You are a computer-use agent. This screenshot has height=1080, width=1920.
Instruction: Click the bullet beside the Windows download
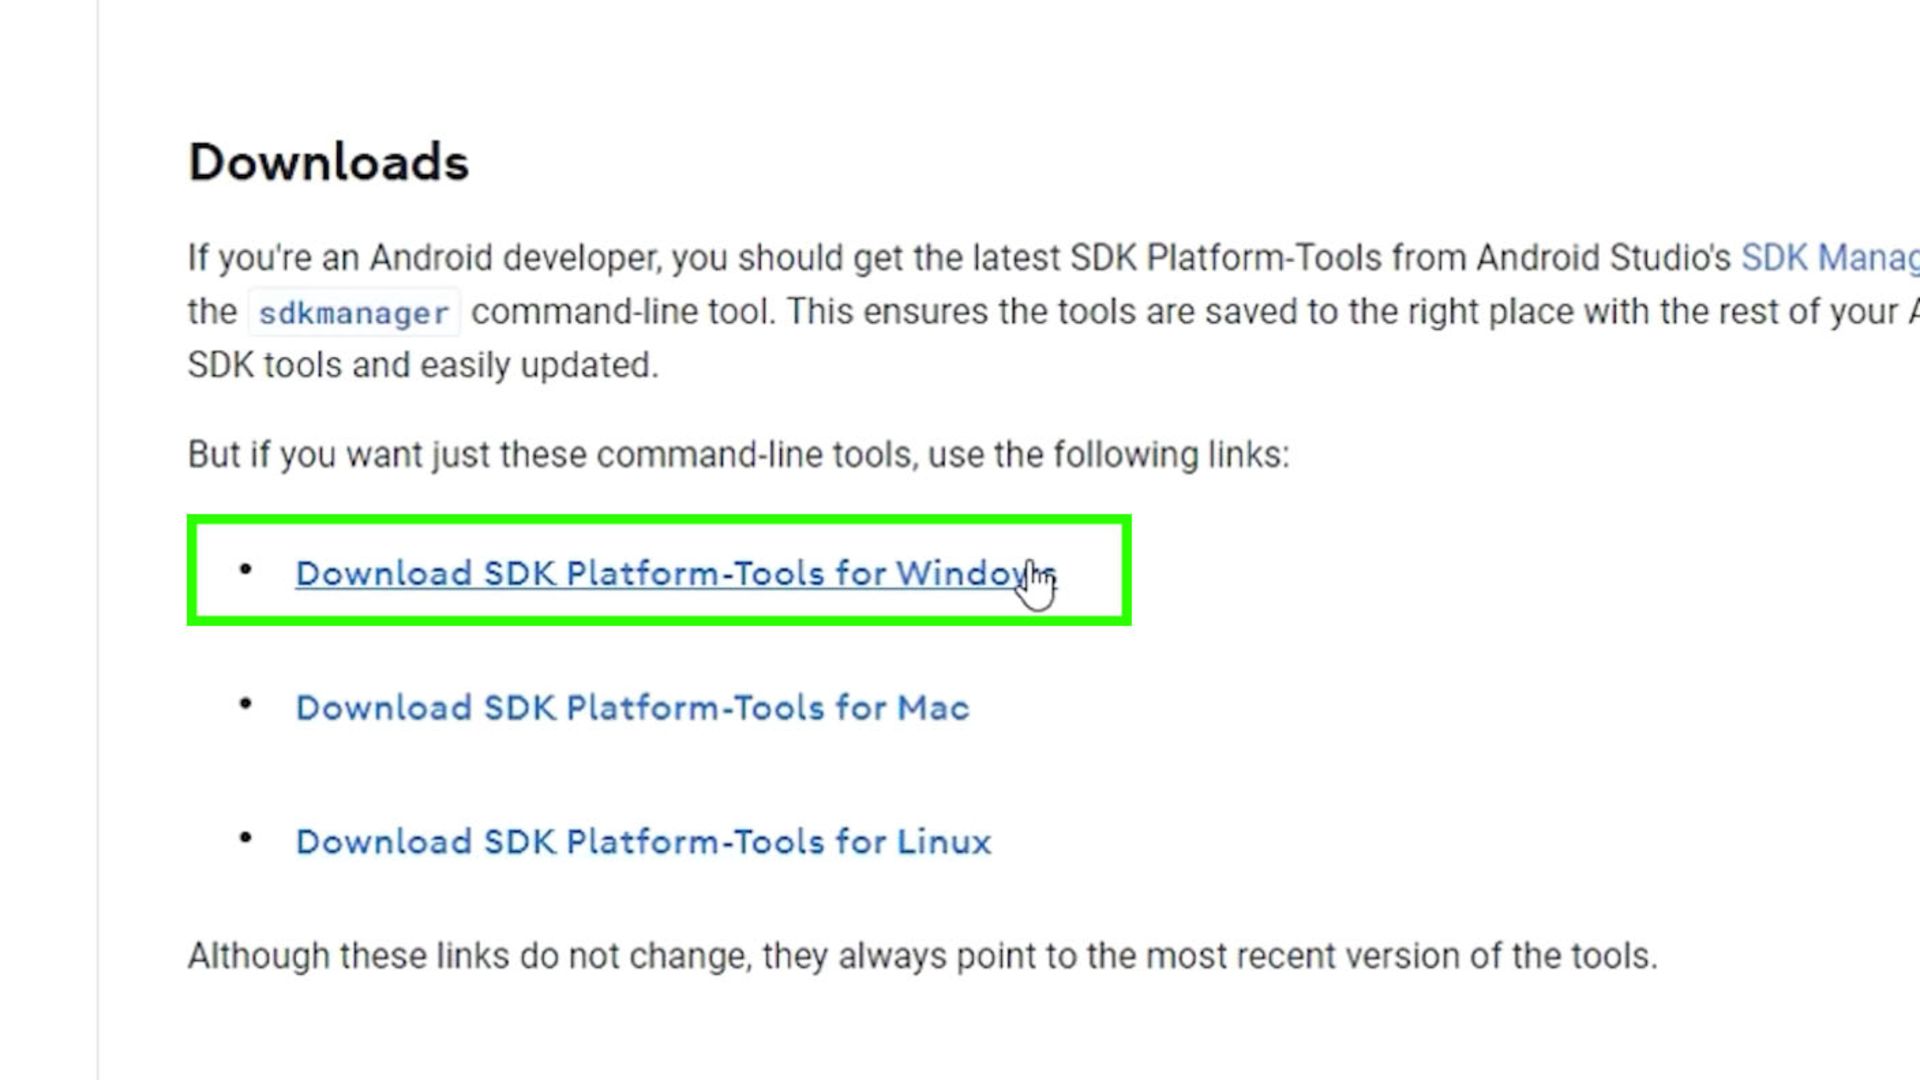[246, 569]
